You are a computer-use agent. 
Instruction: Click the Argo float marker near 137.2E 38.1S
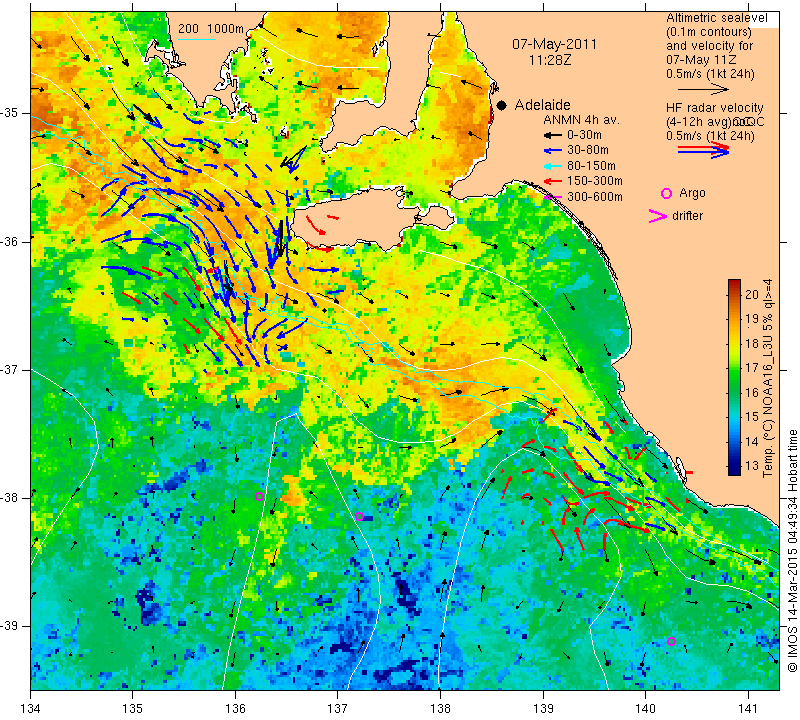click(x=359, y=516)
